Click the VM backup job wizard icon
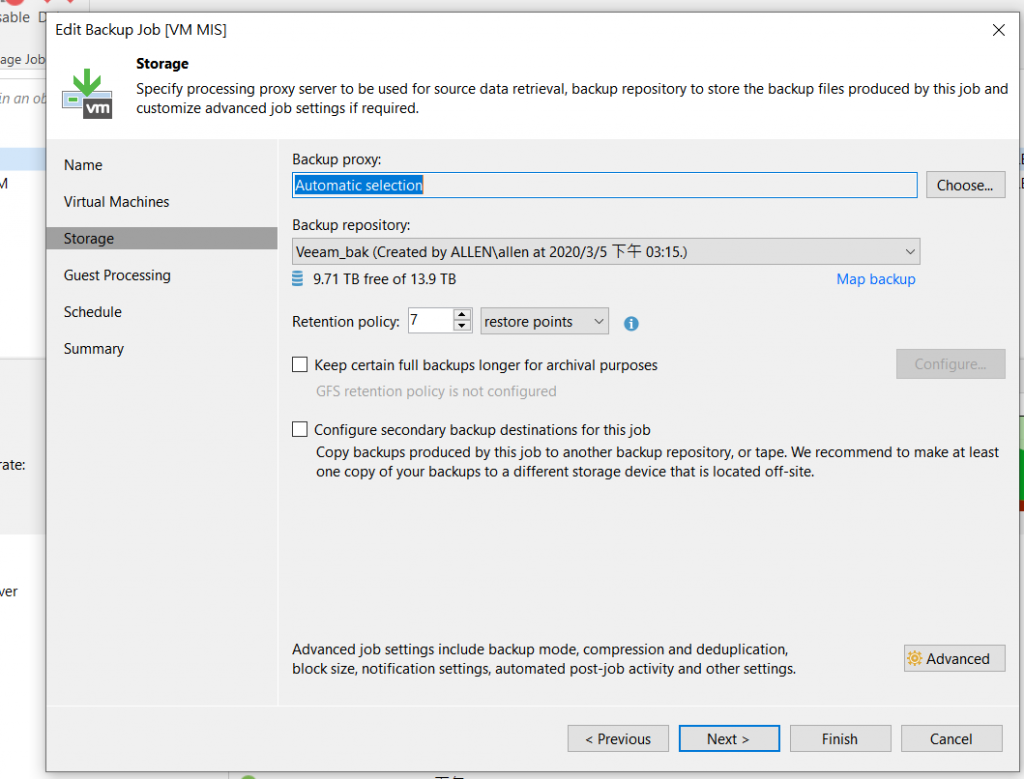 (x=88, y=94)
